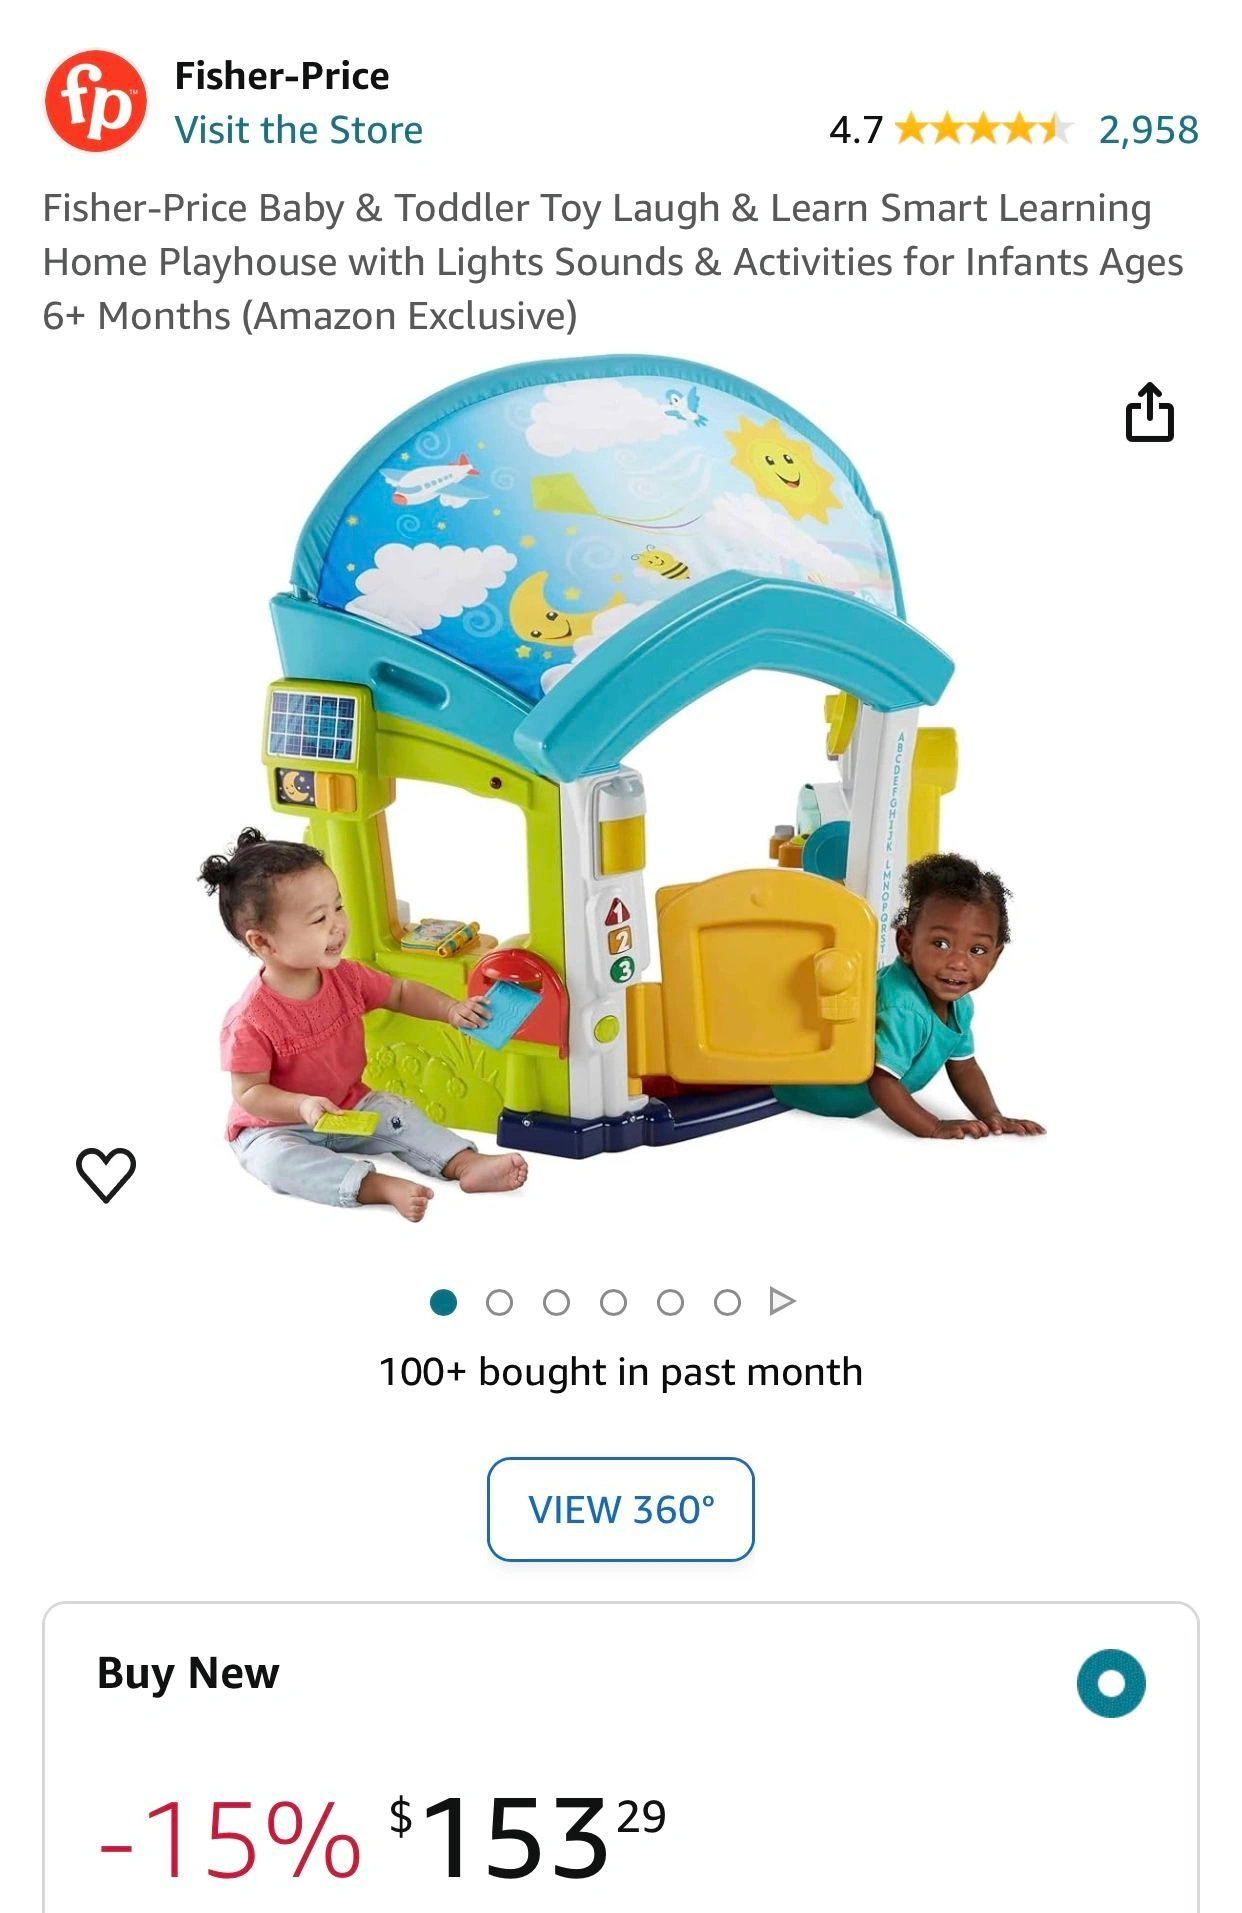Select the Buy New radio option
Viewport: 1242px width, 1913px height.
1111,1683
